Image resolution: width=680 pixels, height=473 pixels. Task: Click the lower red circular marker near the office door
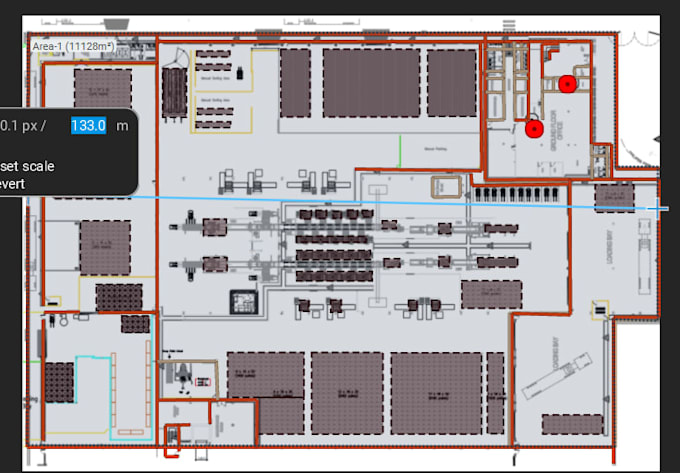coord(534,129)
